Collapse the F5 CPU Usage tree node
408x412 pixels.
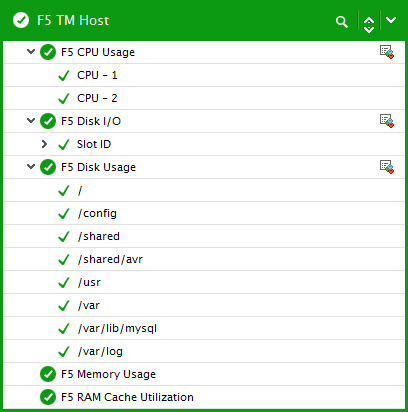pos(31,52)
